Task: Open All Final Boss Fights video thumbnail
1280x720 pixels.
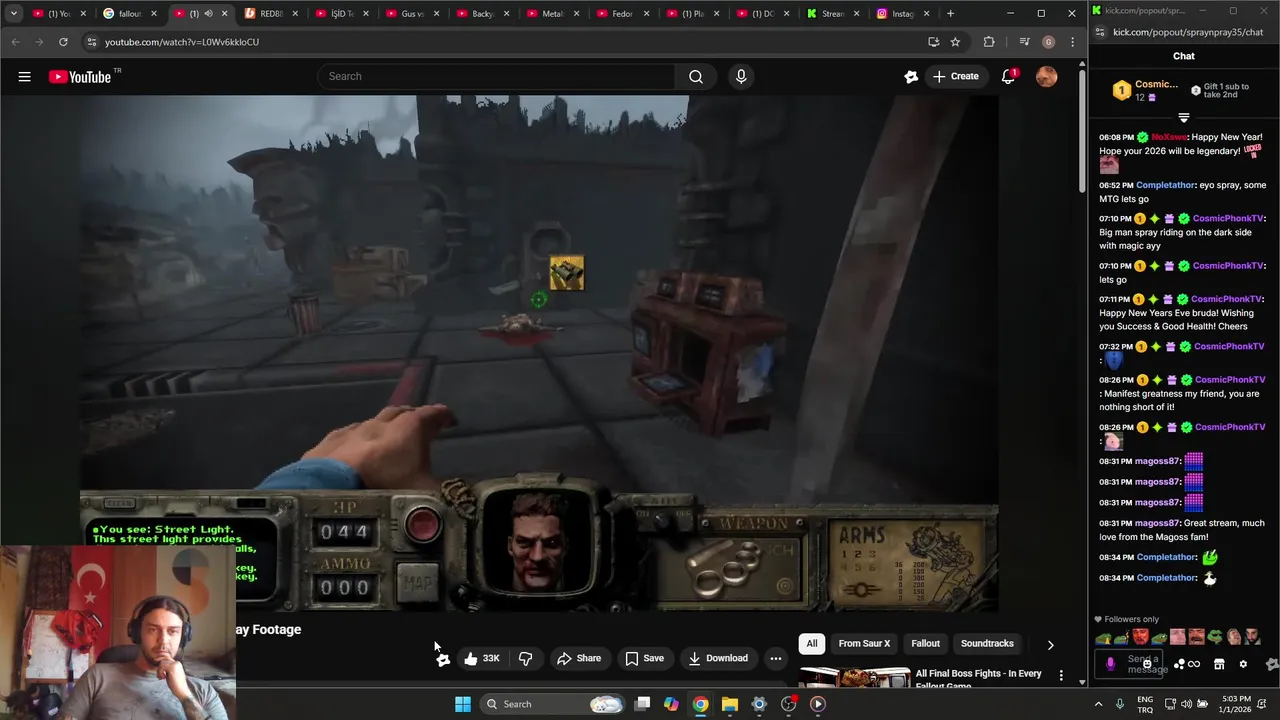Action: pos(854,677)
